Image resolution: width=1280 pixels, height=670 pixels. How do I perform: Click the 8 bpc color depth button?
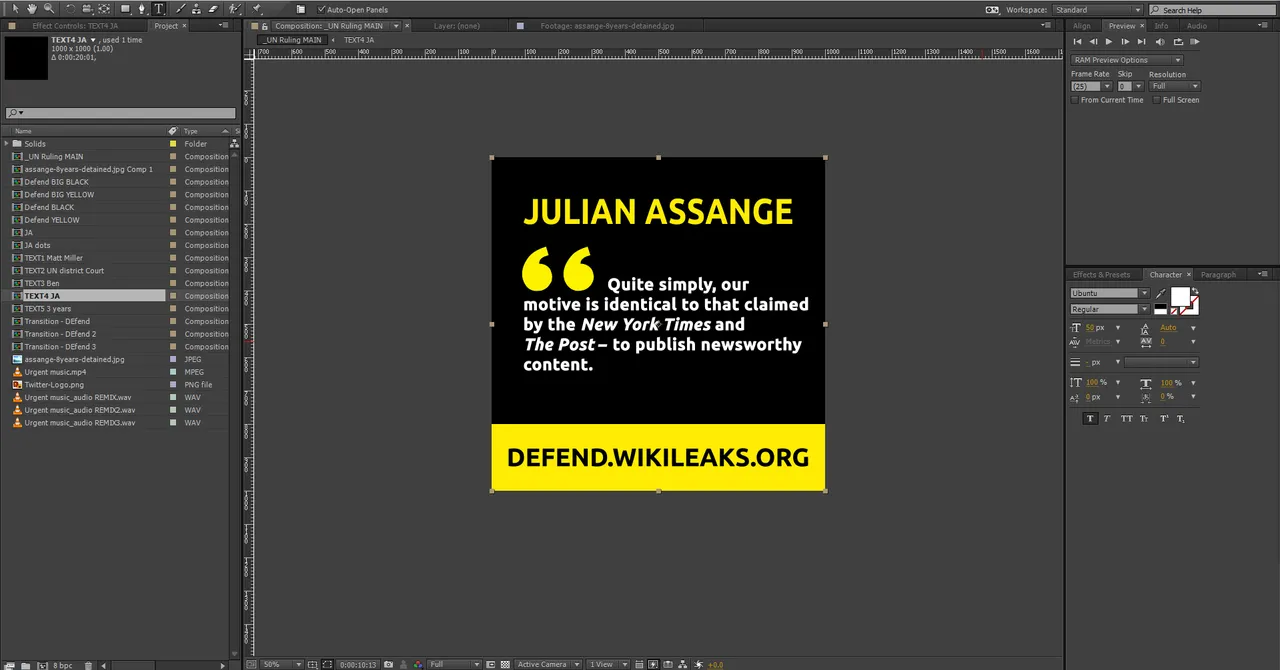[x=62, y=665]
